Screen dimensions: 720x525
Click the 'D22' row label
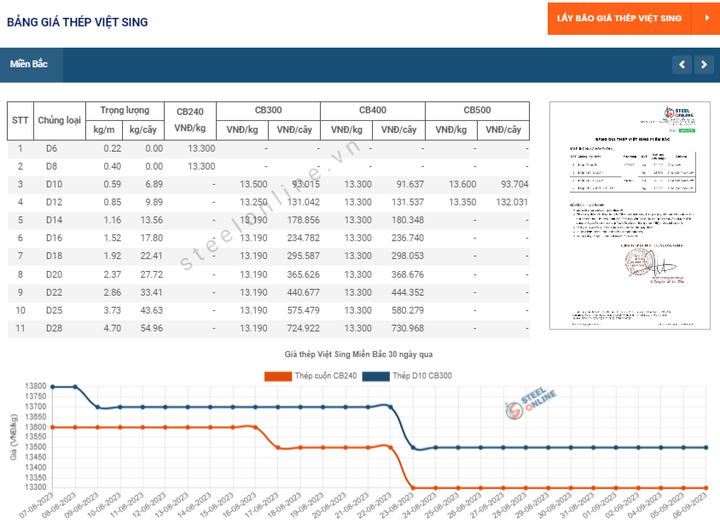(x=54, y=293)
